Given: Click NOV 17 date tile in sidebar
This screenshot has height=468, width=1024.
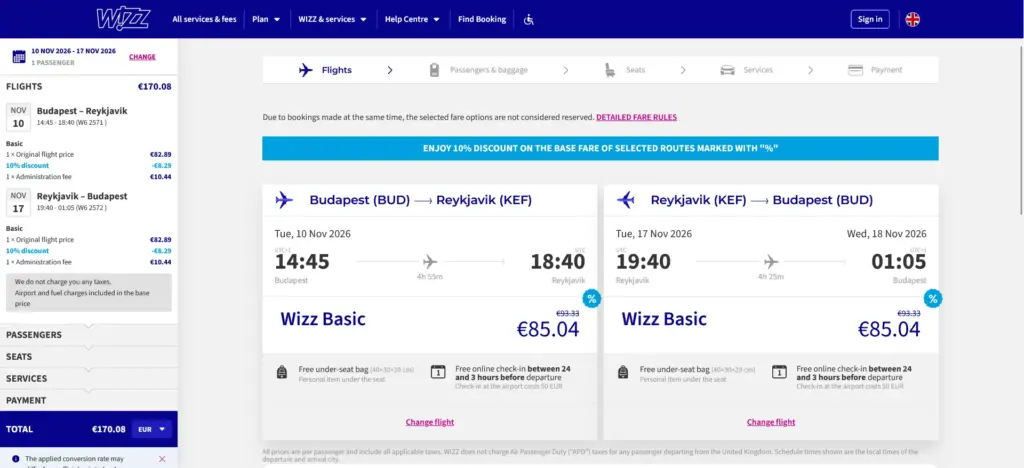Looking at the screenshot, I should (18, 203).
